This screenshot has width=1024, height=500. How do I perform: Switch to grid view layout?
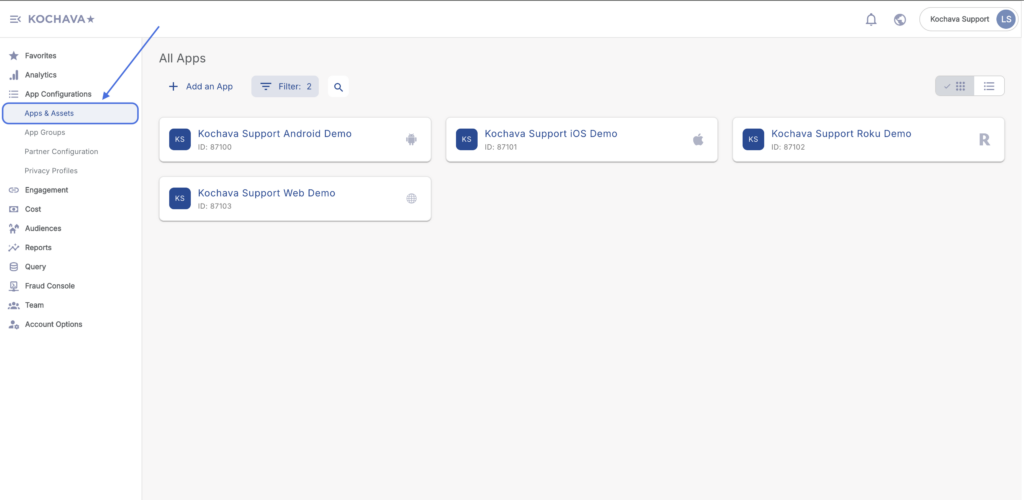[x=954, y=86]
